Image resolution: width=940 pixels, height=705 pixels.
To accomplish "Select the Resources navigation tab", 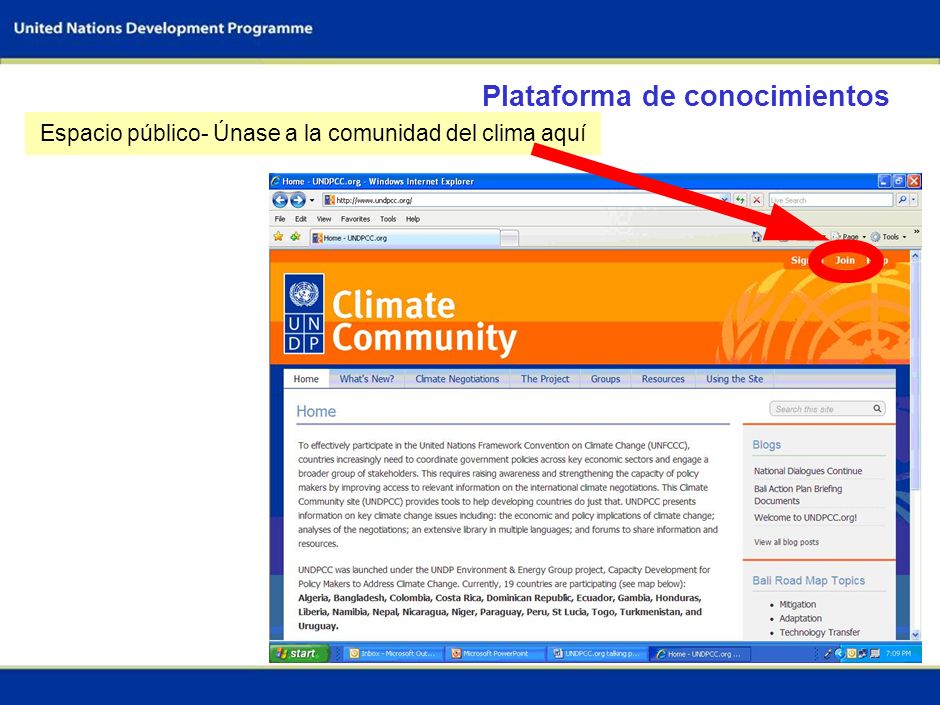I will (663, 379).
